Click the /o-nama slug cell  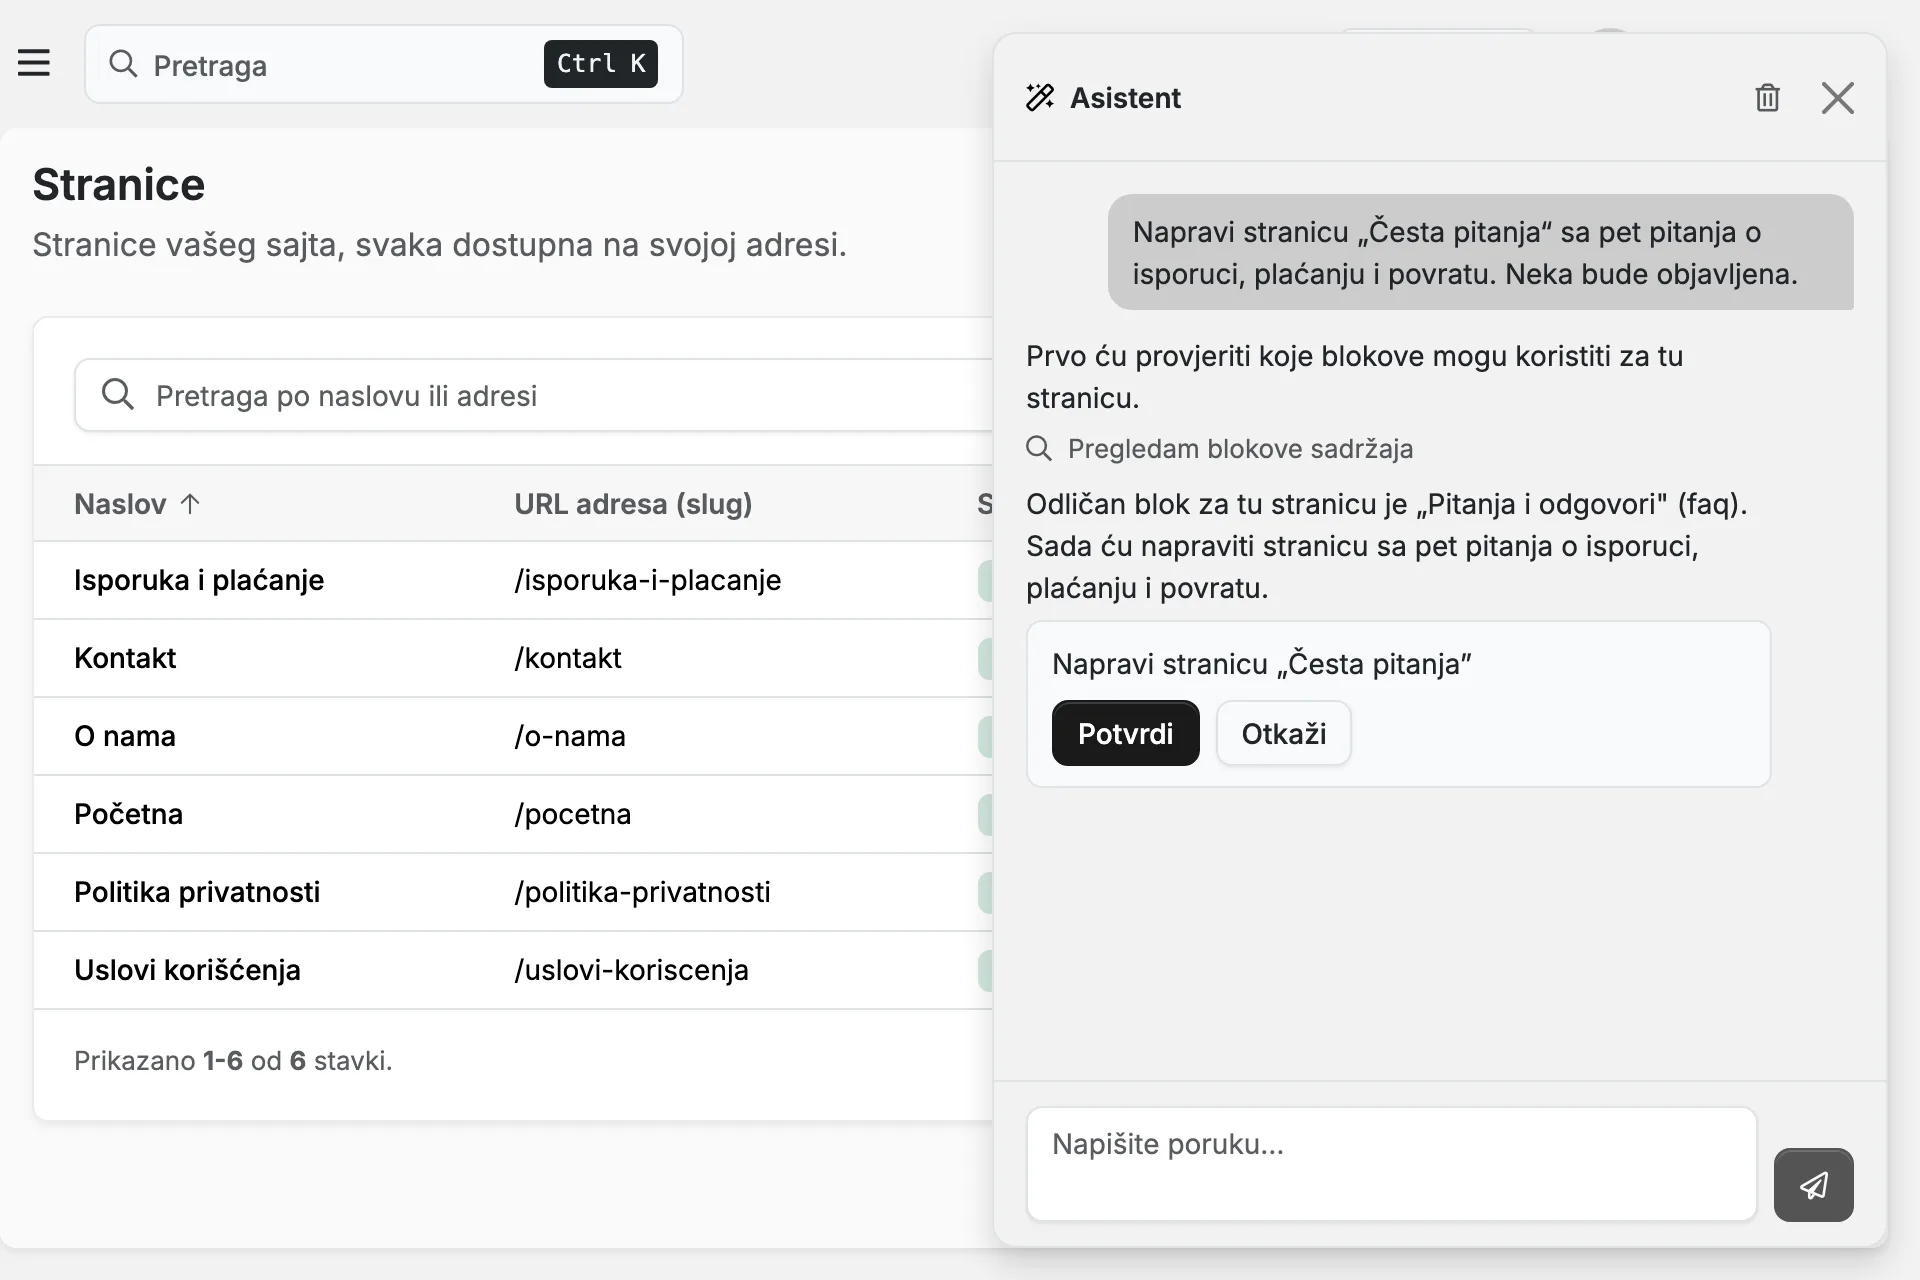click(x=570, y=736)
